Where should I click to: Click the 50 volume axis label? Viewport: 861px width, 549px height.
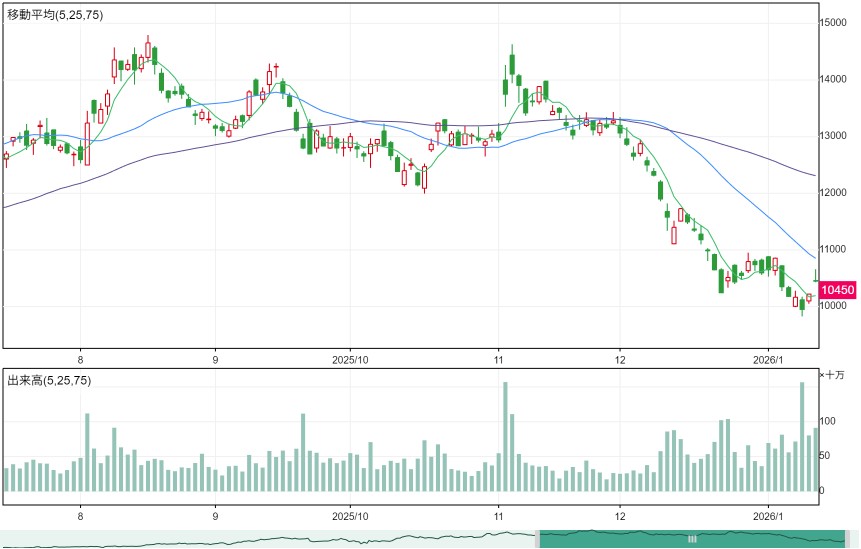[x=825, y=456]
